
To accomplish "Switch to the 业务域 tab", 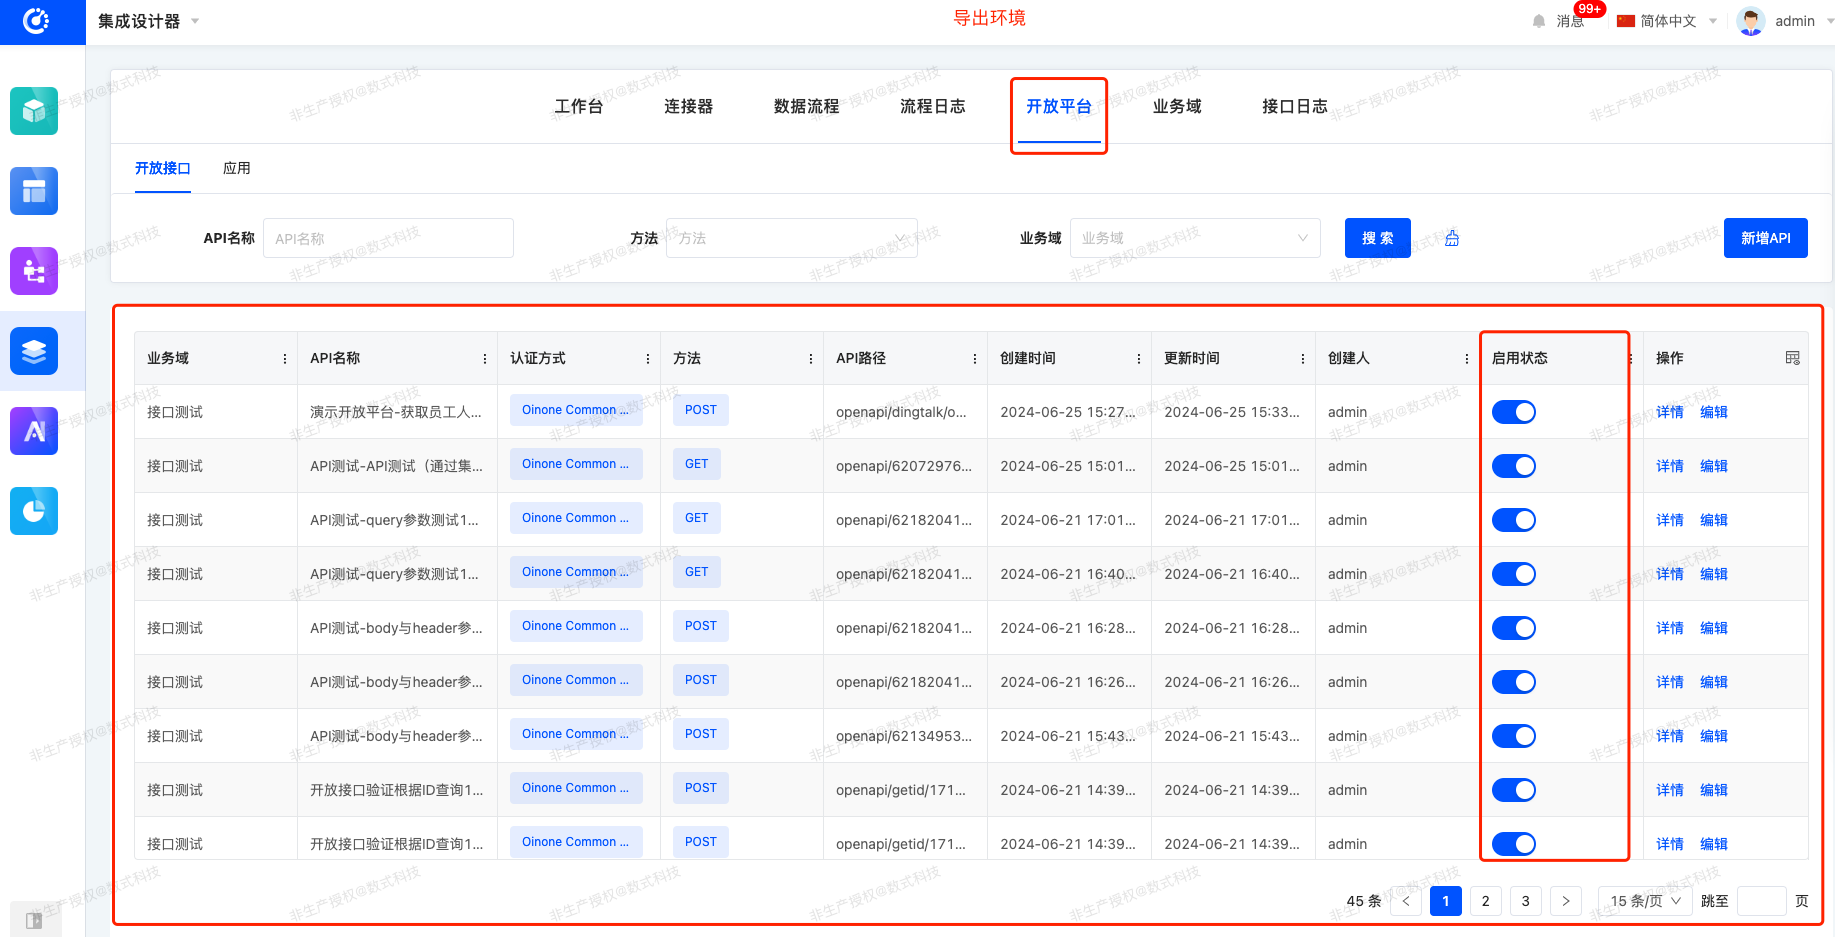I will (x=1177, y=106).
